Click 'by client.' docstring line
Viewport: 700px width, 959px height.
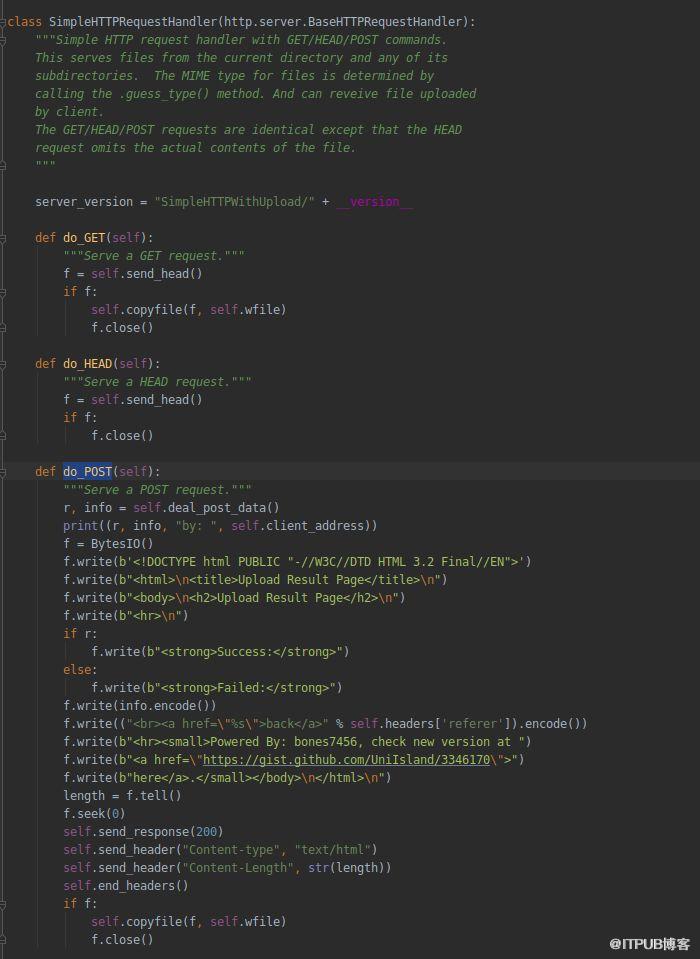point(70,112)
